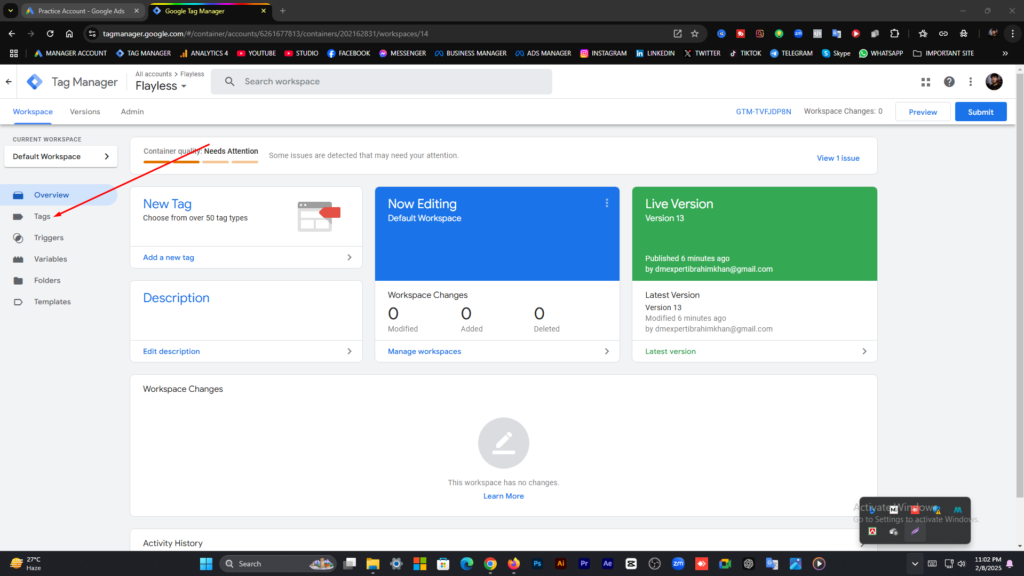This screenshot has width=1024, height=576.
Task: Open File Explorer from the taskbar
Action: point(373,564)
